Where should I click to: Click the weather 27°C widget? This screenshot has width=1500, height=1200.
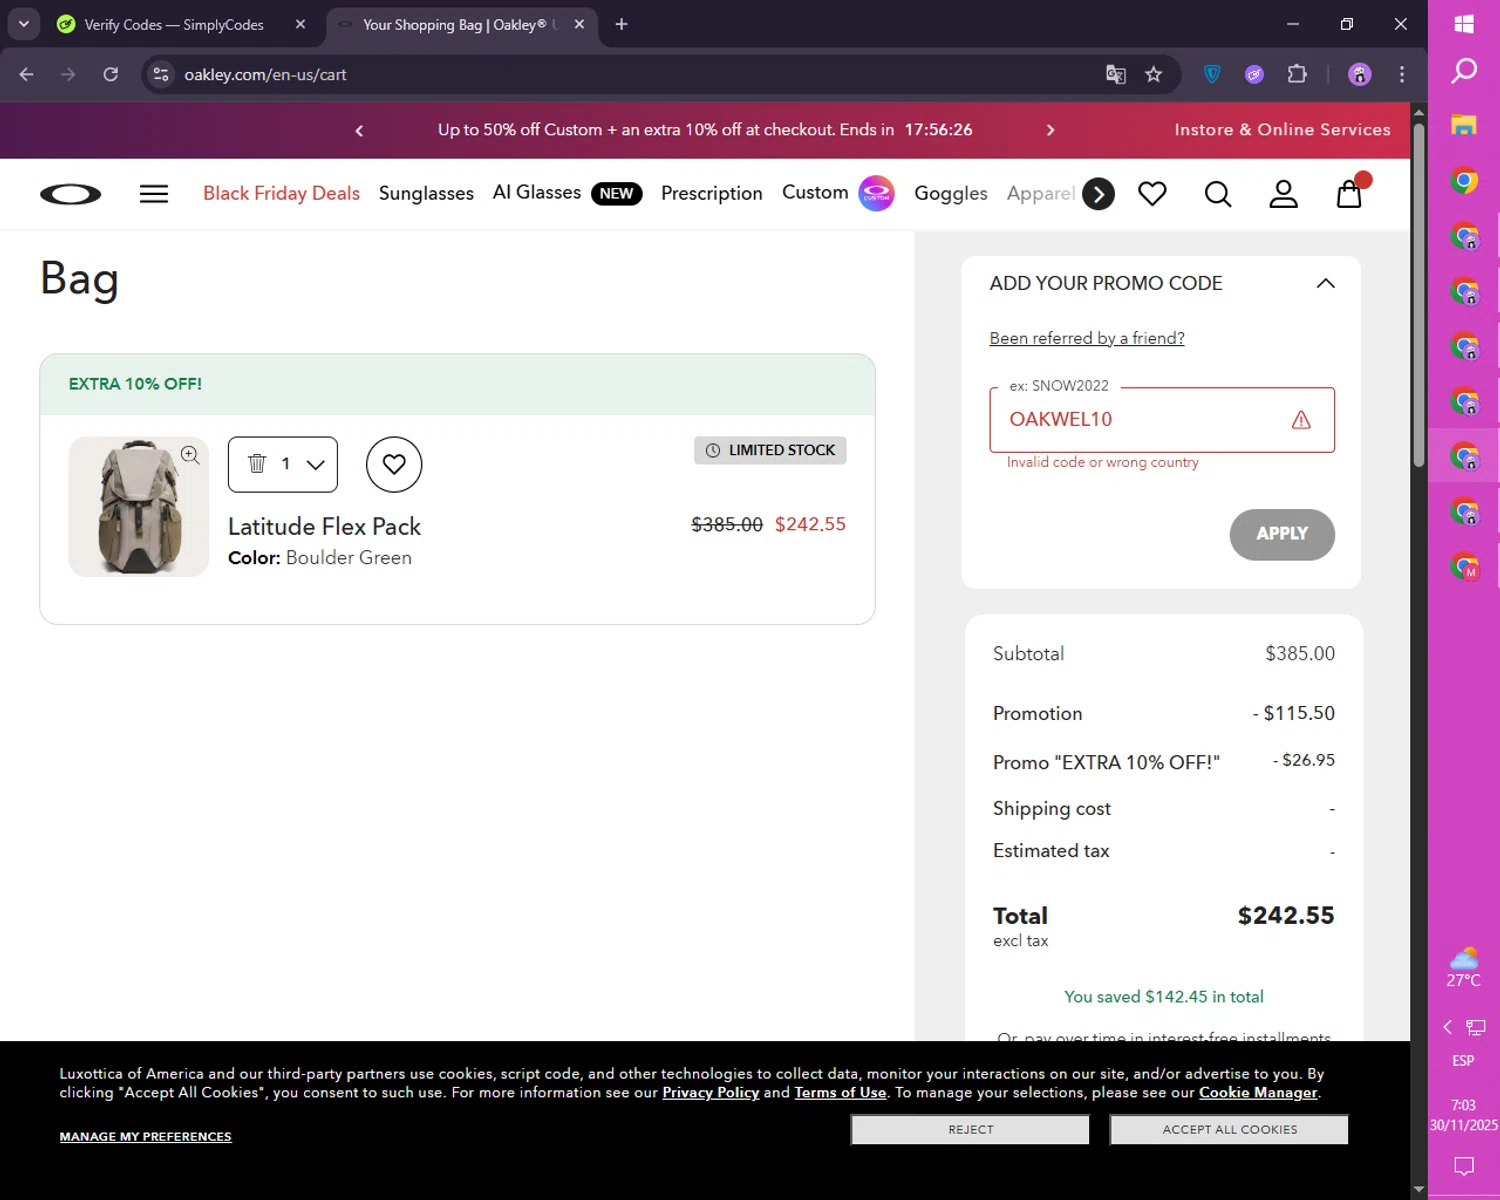pos(1464,966)
